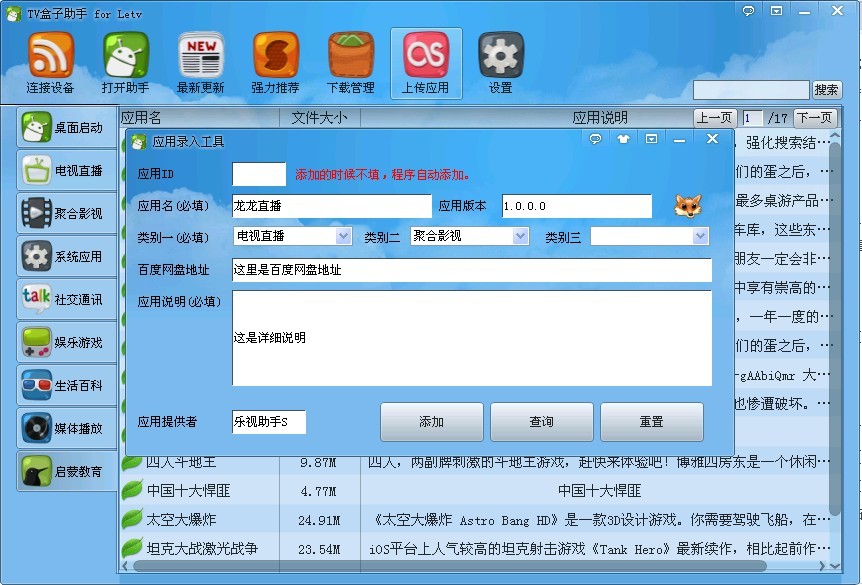This screenshot has height=585, width=862.
Task: Click the 应用提供者 field with 乐视助手S
Action: (269, 422)
